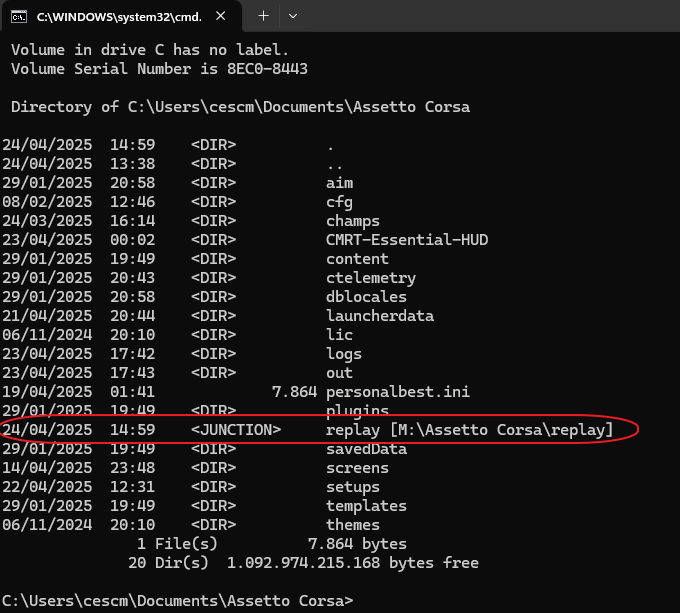
Task: Open a new terminal tab with plus
Action: click(x=264, y=16)
